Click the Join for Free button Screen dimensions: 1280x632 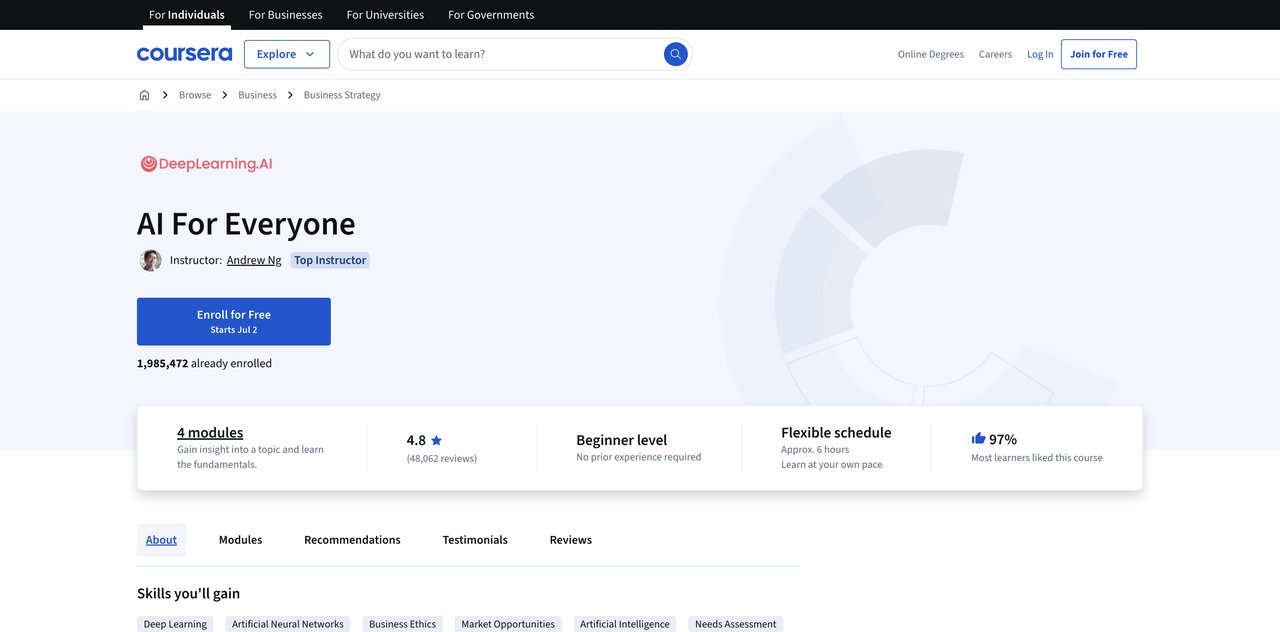(x=1099, y=54)
